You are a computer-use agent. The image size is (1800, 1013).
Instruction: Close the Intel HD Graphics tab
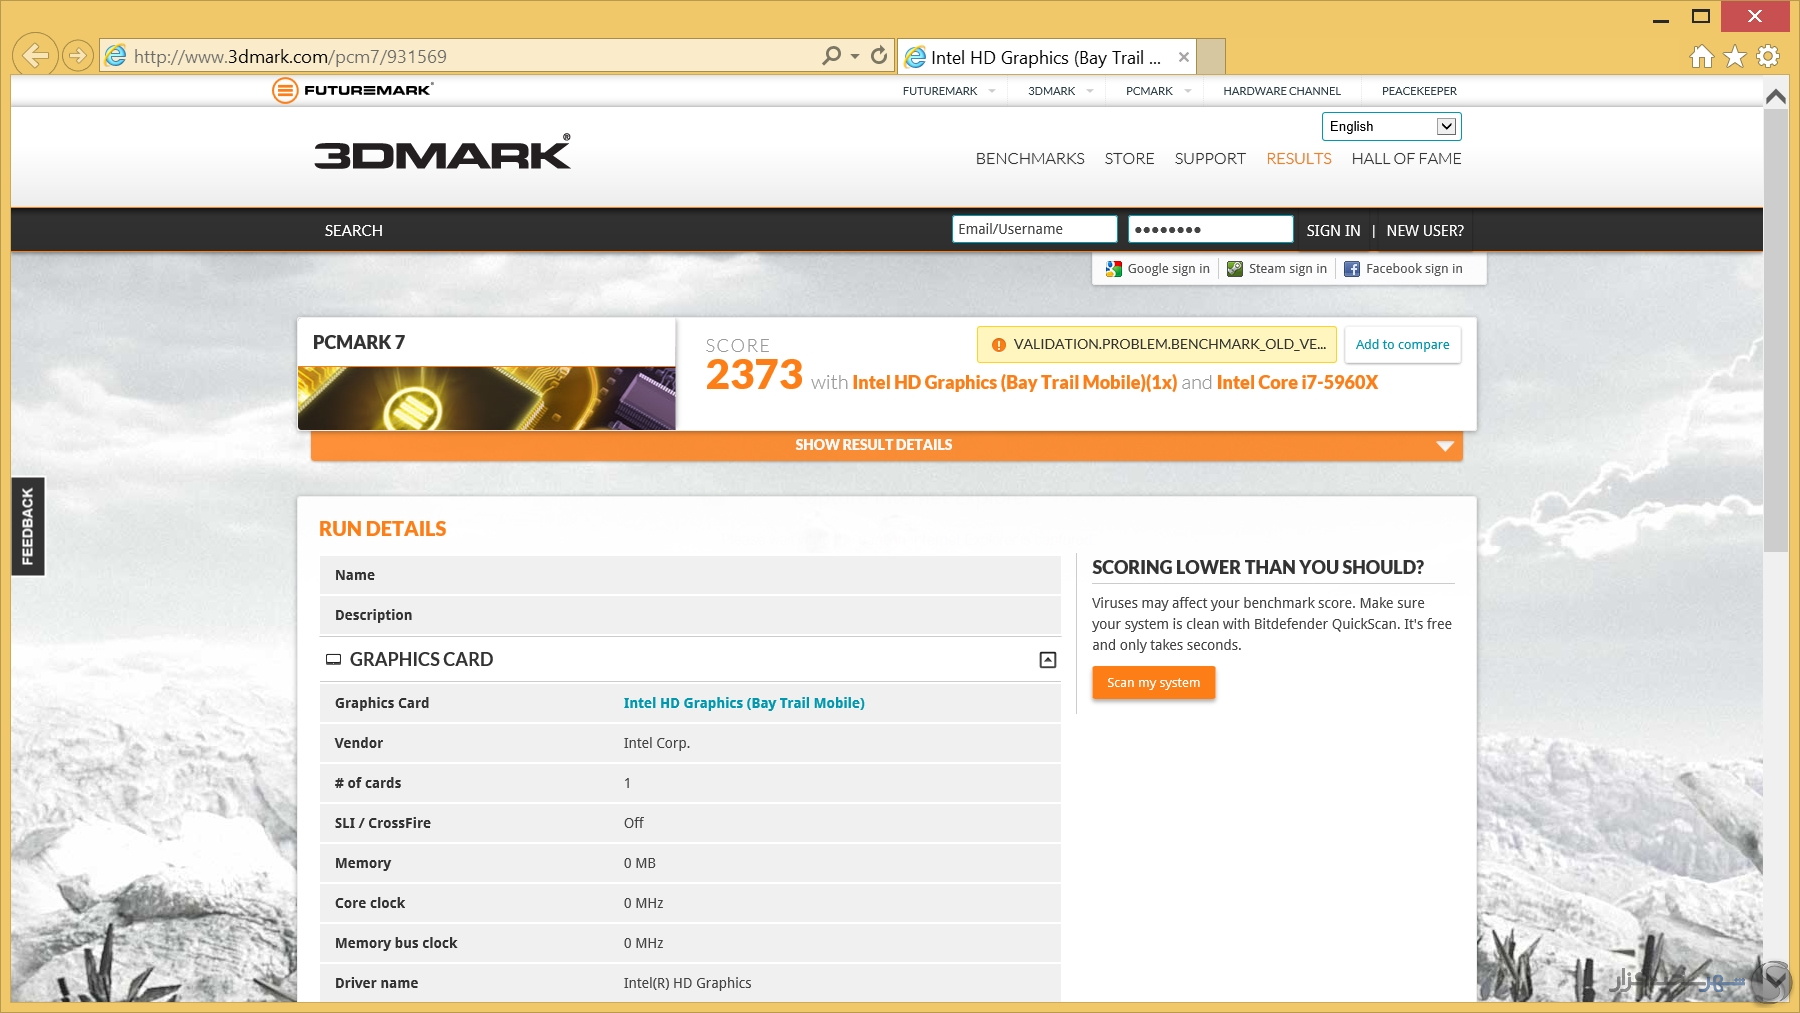[1184, 57]
